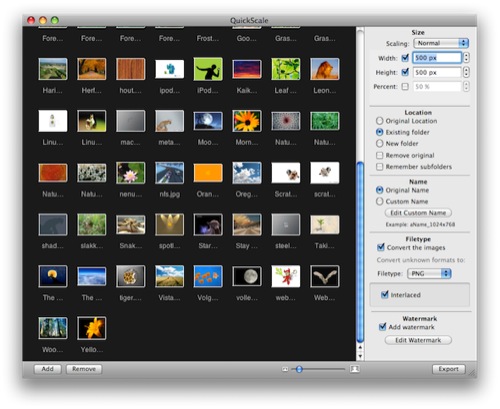Viewport: 500px width, 409px height.
Task: Enable the Percent checkbox
Action: coord(405,87)
